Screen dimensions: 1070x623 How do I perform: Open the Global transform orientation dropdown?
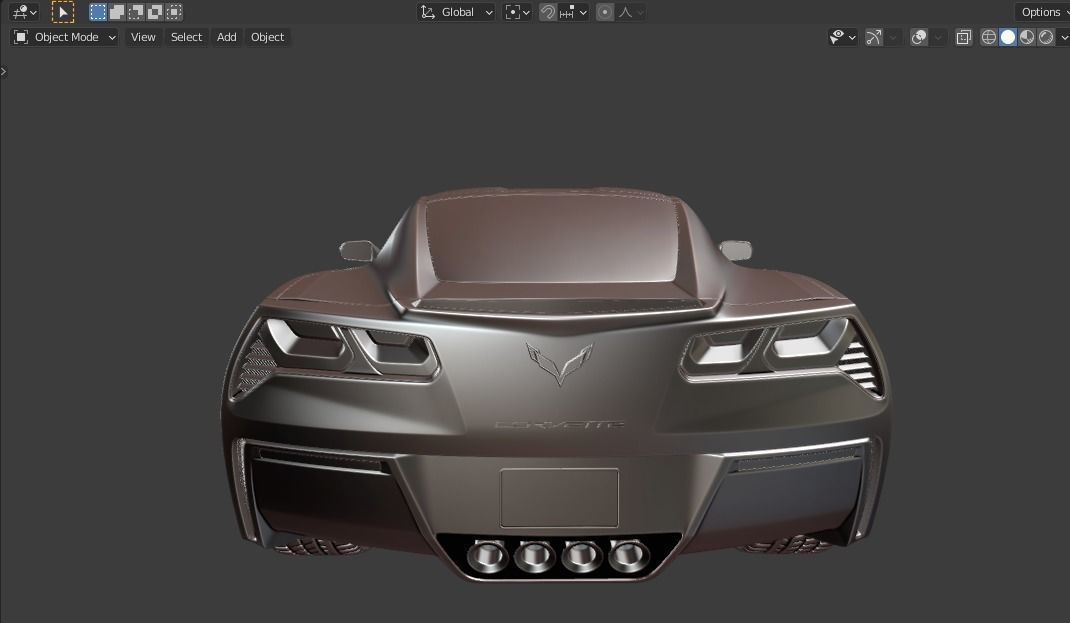(x=456, y=12)
